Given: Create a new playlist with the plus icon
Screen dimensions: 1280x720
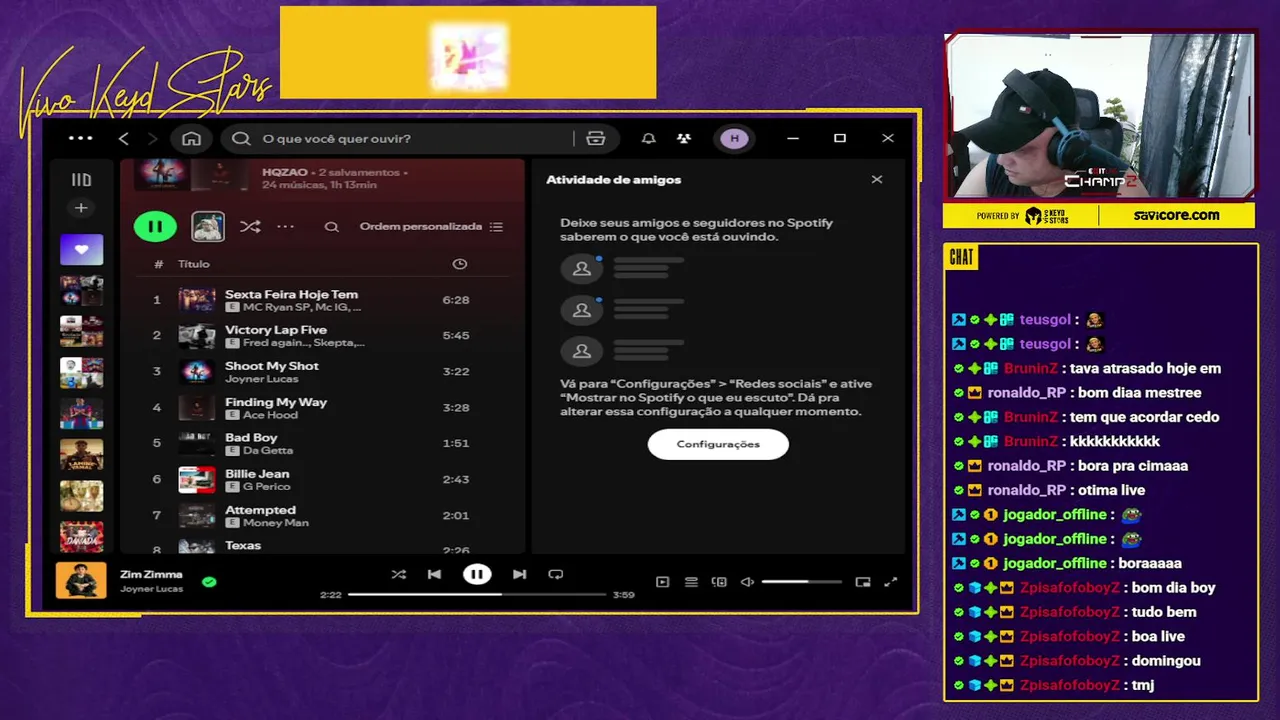Looking at the screenshot, I should coord(81,208).
